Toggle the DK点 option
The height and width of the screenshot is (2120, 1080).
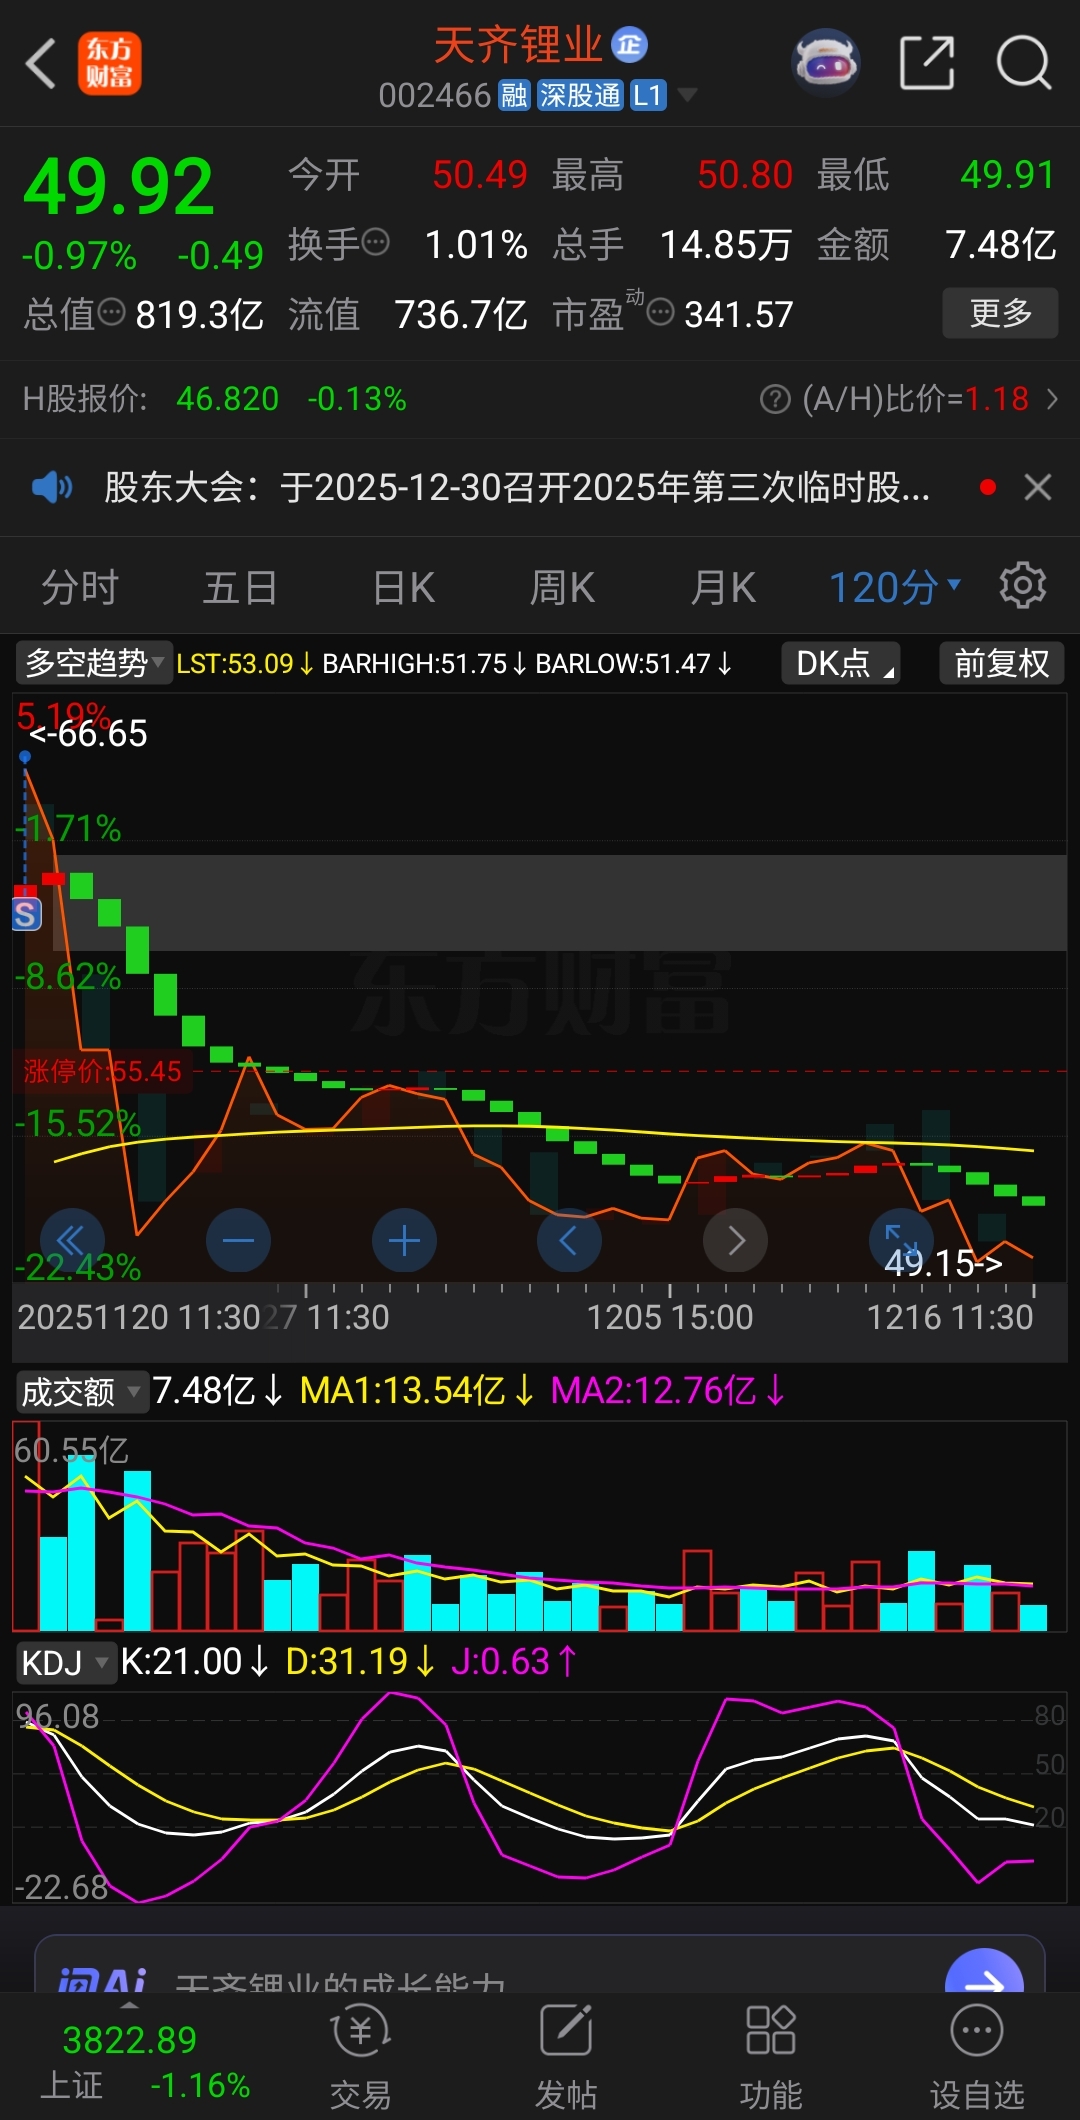tap(841, 663)
